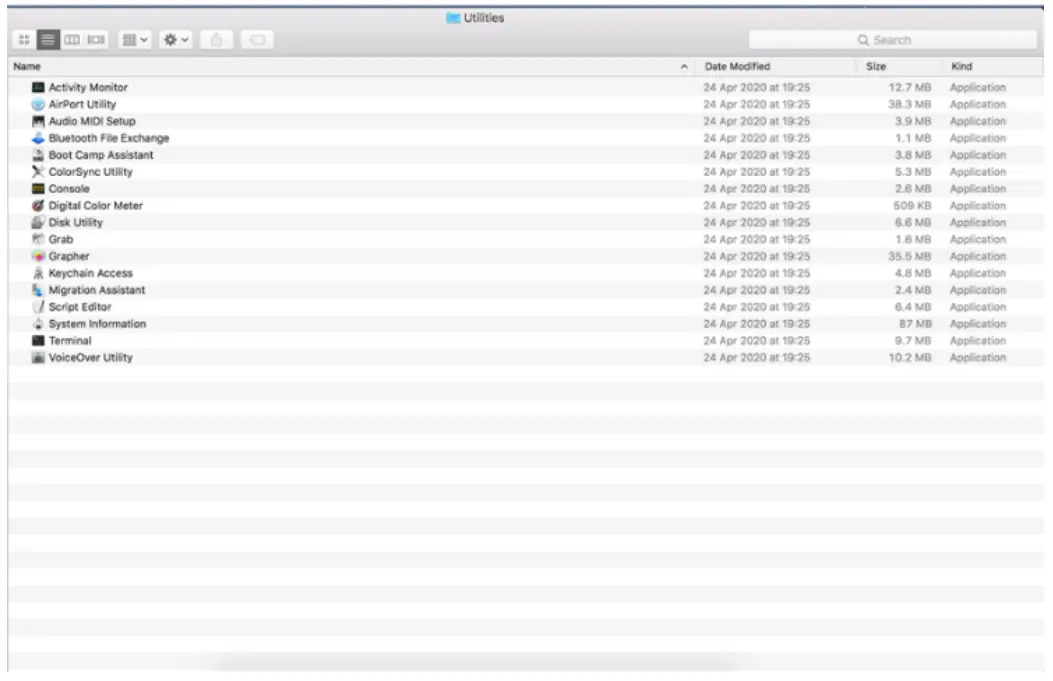
Task: Click the 'Grab' name text
Action: (60, 239)
